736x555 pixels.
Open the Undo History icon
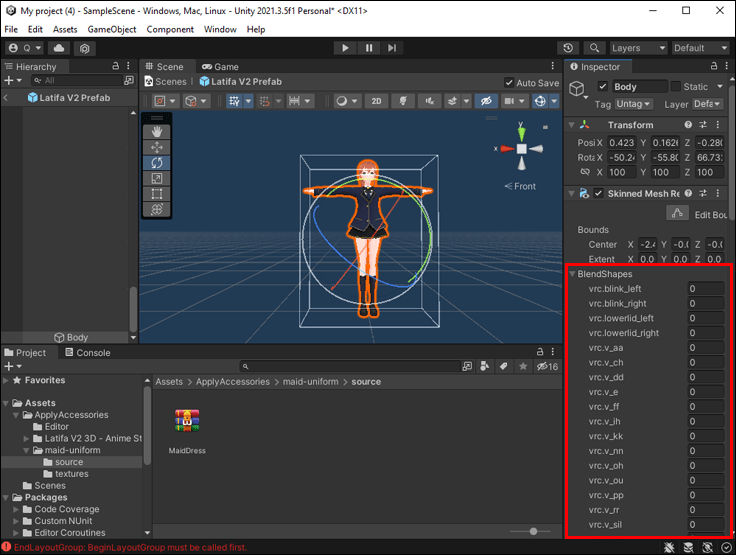[568, 48]
